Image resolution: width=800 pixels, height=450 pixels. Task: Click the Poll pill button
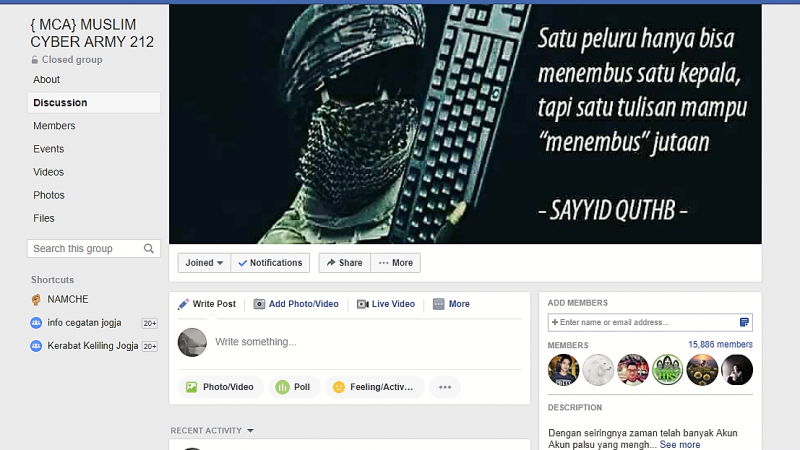point(294,387)
